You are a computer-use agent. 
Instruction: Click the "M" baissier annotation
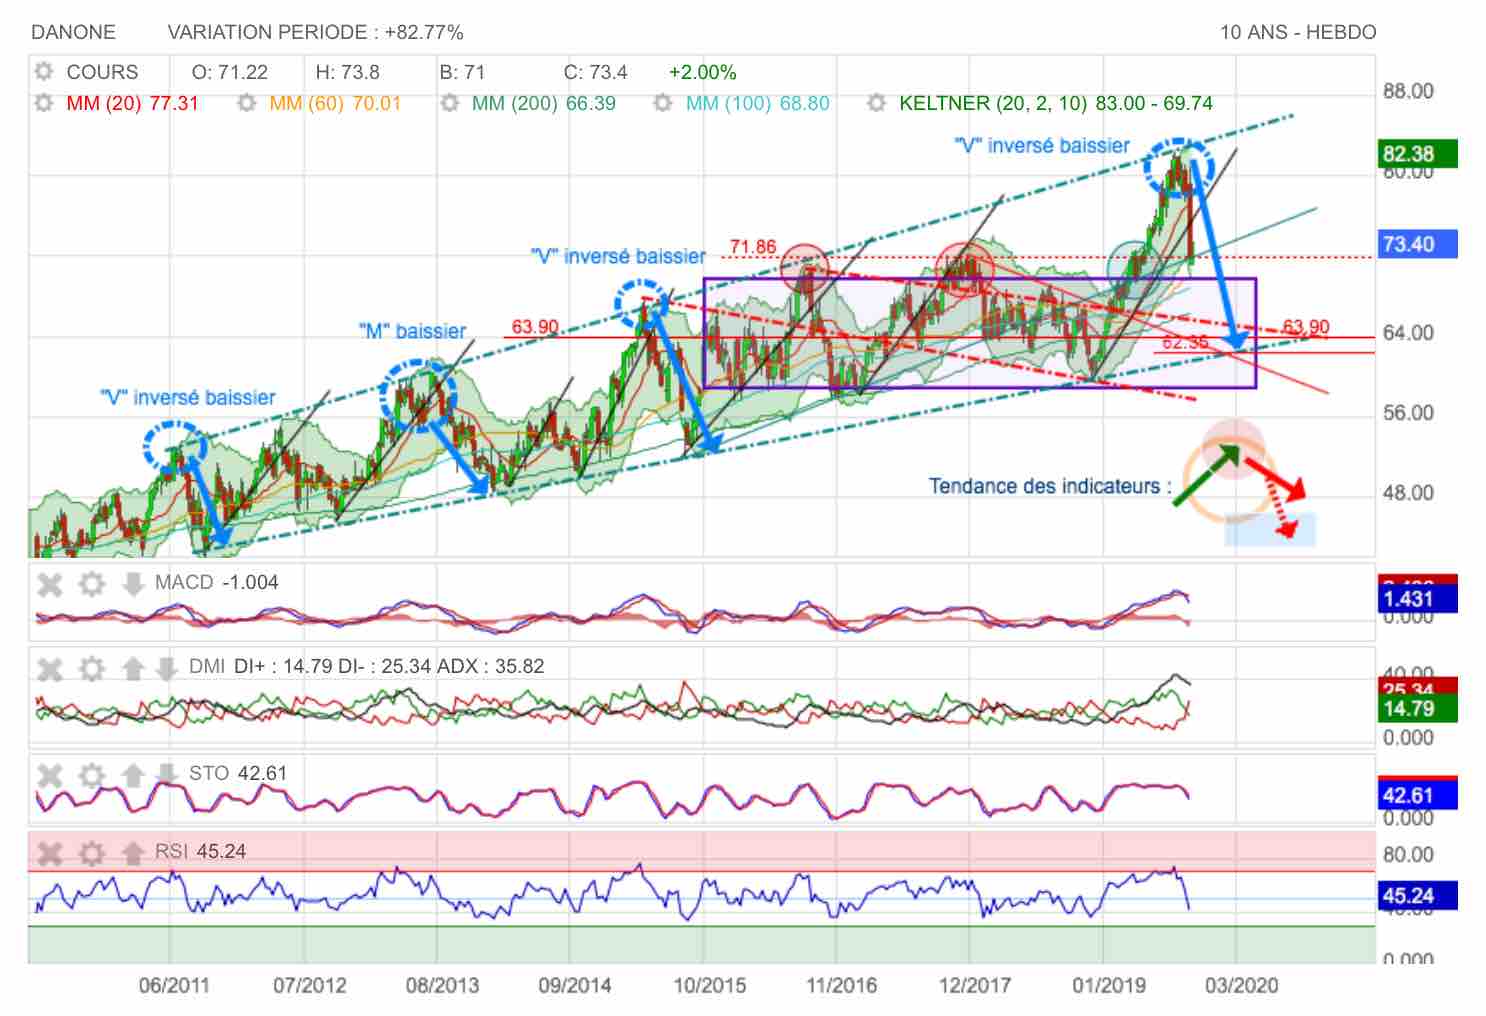(412, 331)
